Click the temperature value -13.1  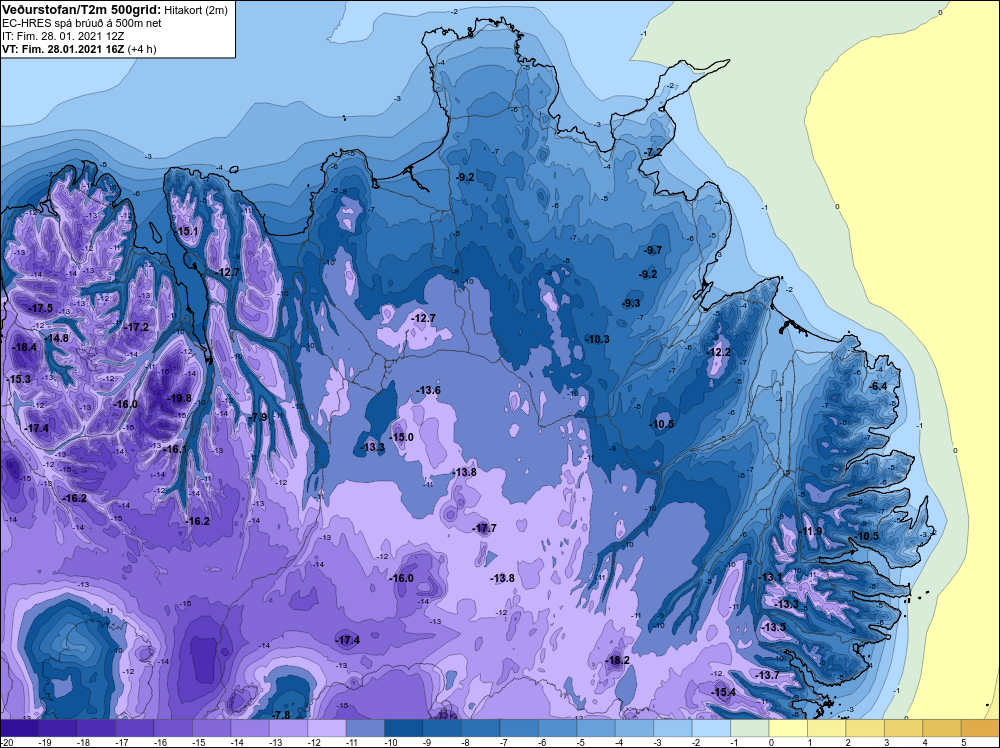pos(770,578)
